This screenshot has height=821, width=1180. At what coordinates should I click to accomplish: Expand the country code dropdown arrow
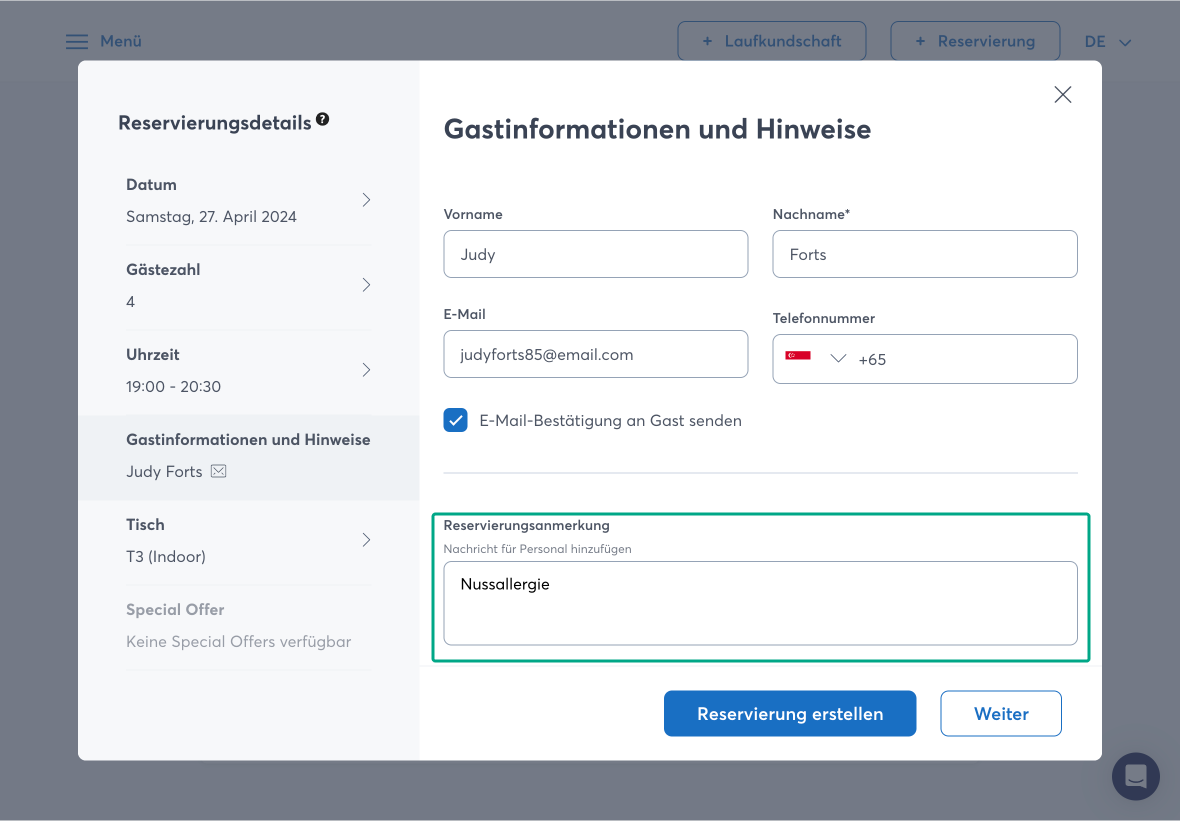tap(838, 359)
